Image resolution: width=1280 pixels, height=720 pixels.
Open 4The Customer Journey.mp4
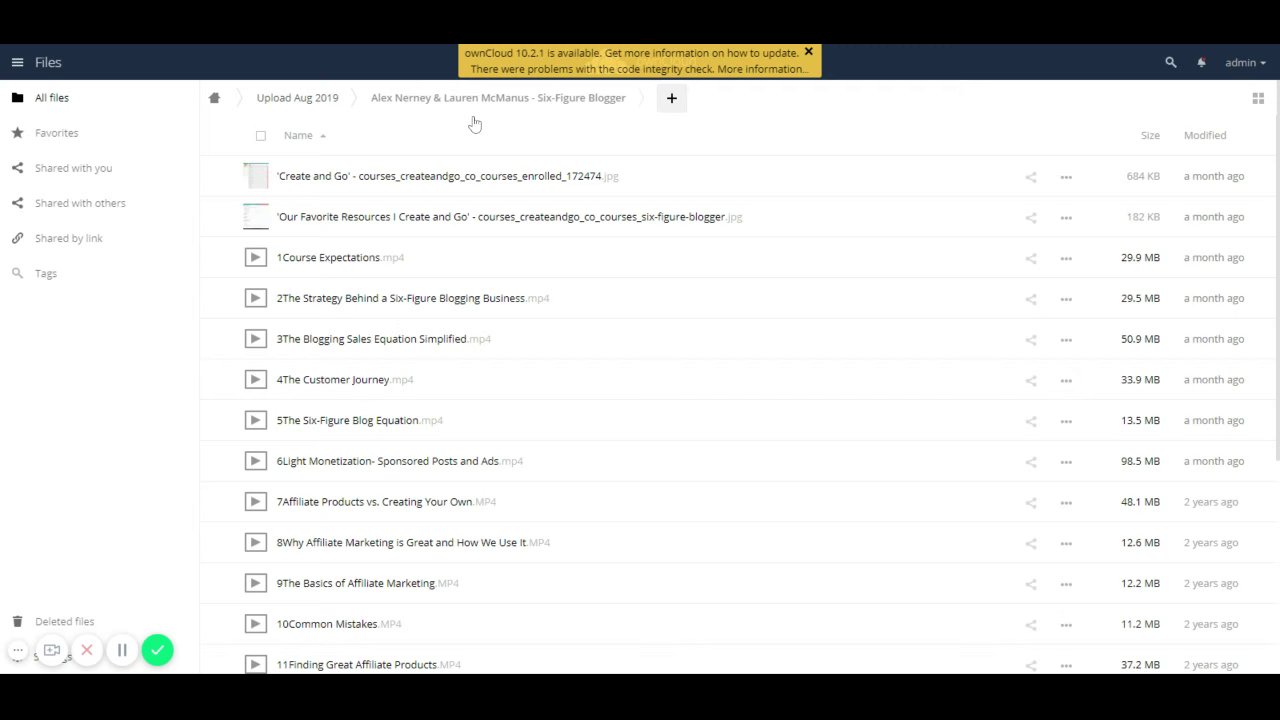[x=345, y=380]
